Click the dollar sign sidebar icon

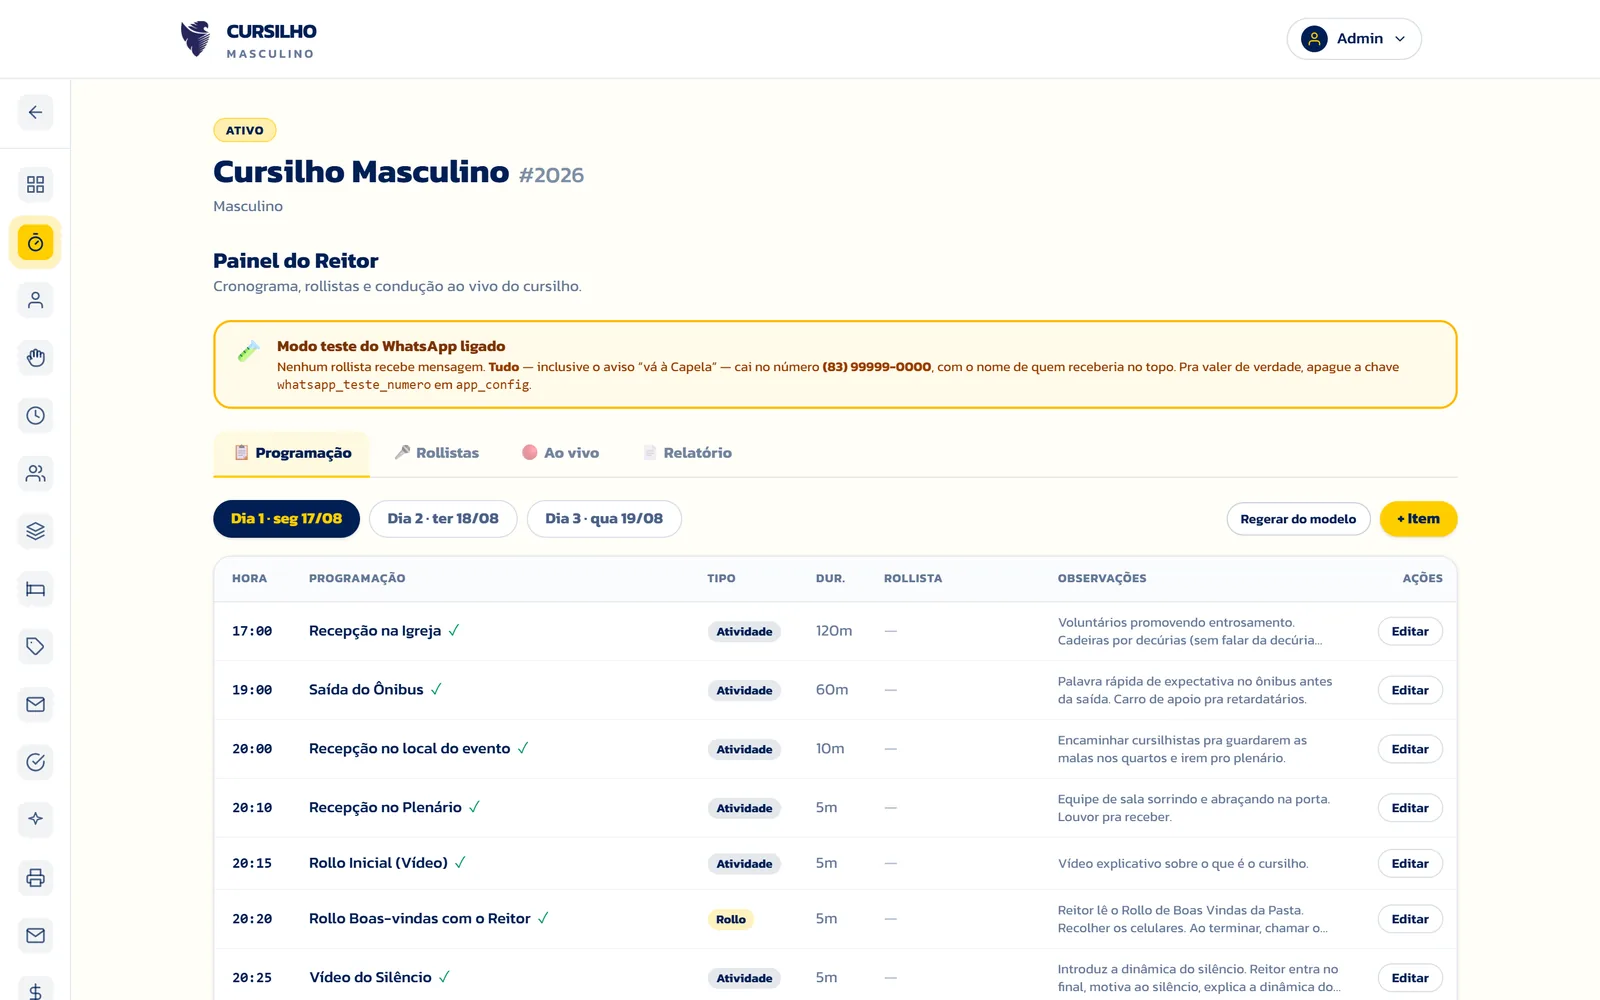35,990
